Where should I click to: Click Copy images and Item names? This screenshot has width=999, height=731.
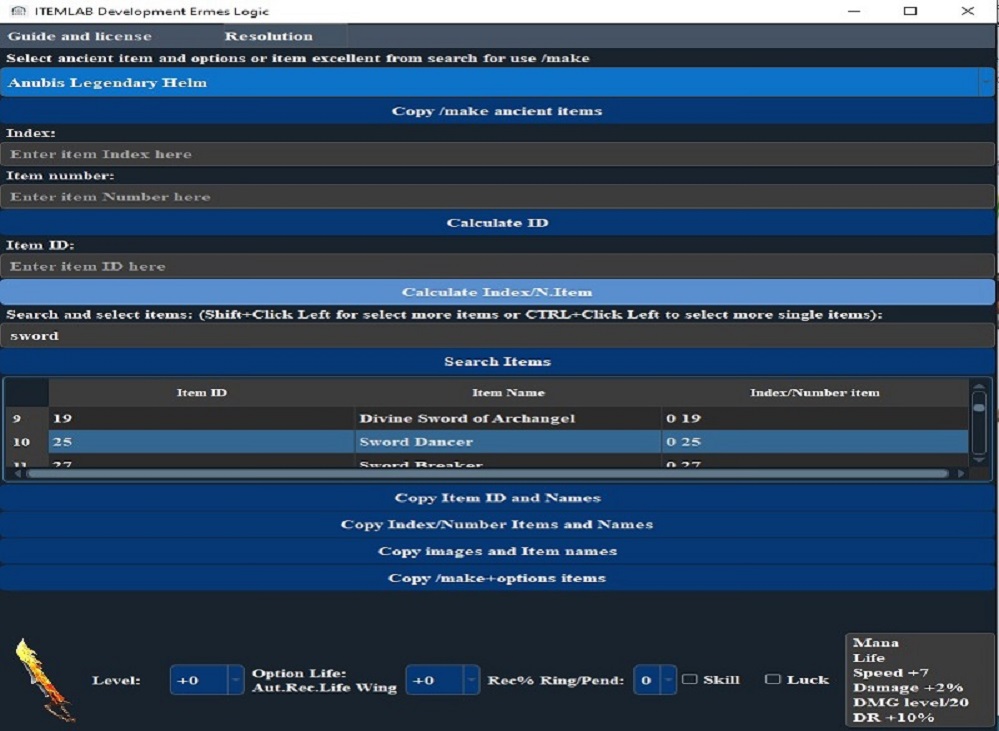click(497, 551)
